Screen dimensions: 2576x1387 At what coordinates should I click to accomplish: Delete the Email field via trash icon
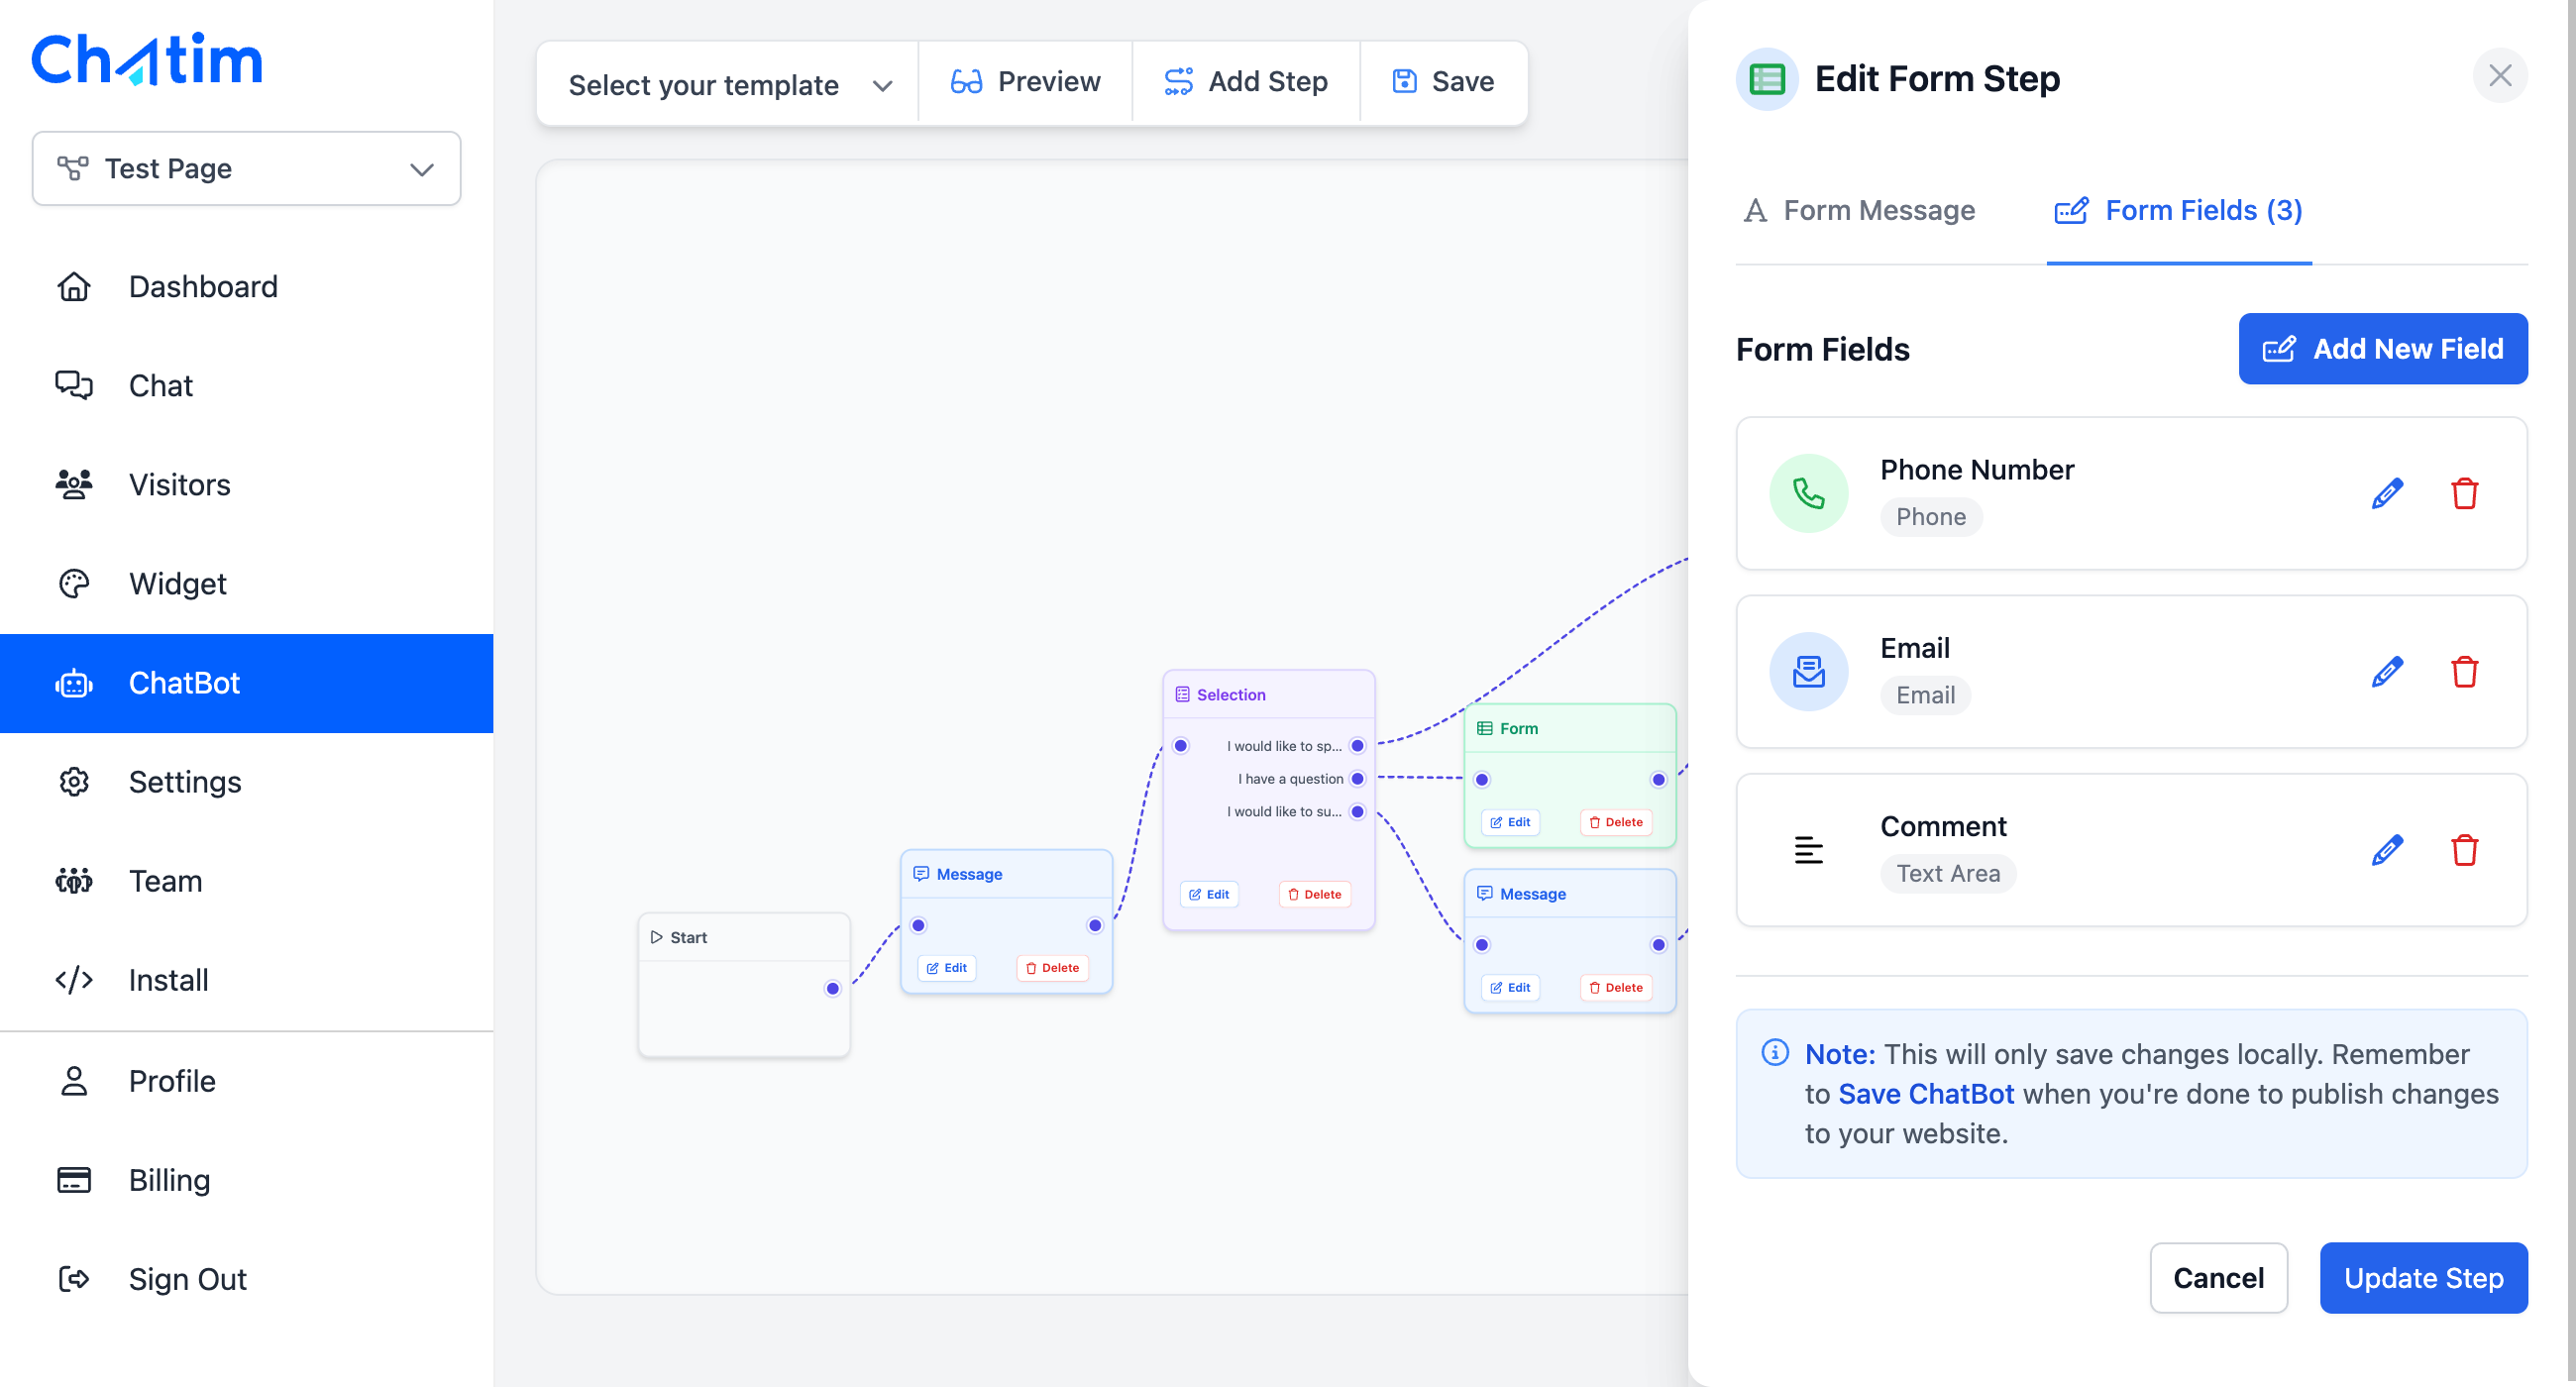coord(2465,672)
